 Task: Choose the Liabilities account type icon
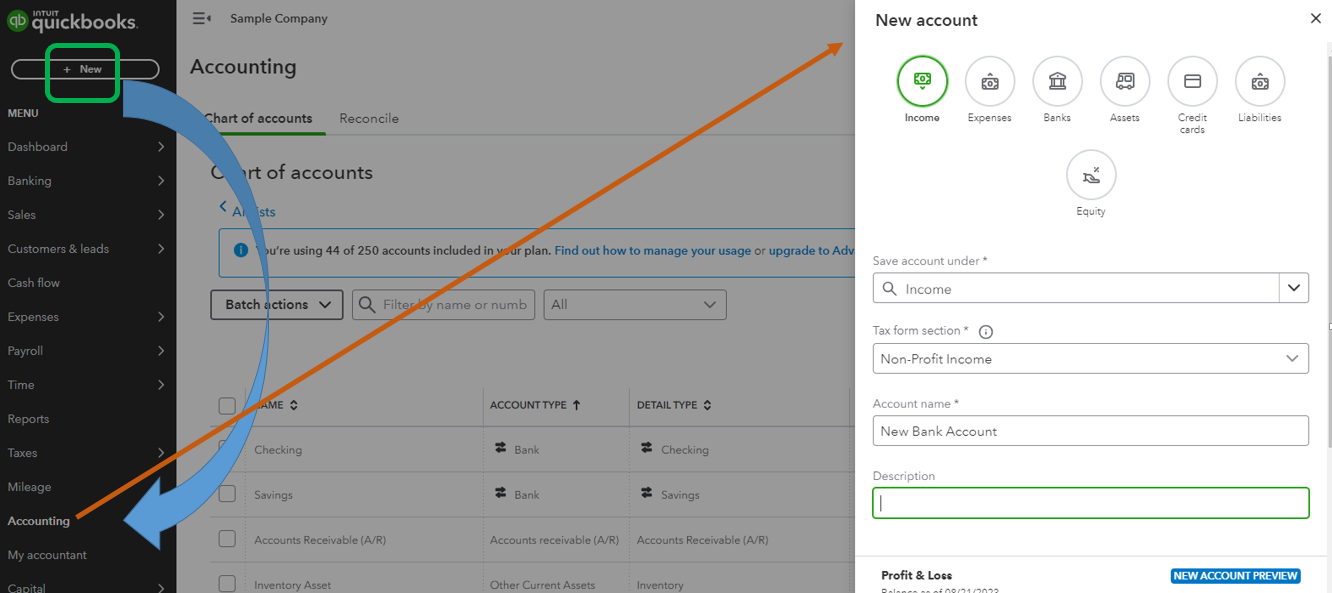(1260, 81)
